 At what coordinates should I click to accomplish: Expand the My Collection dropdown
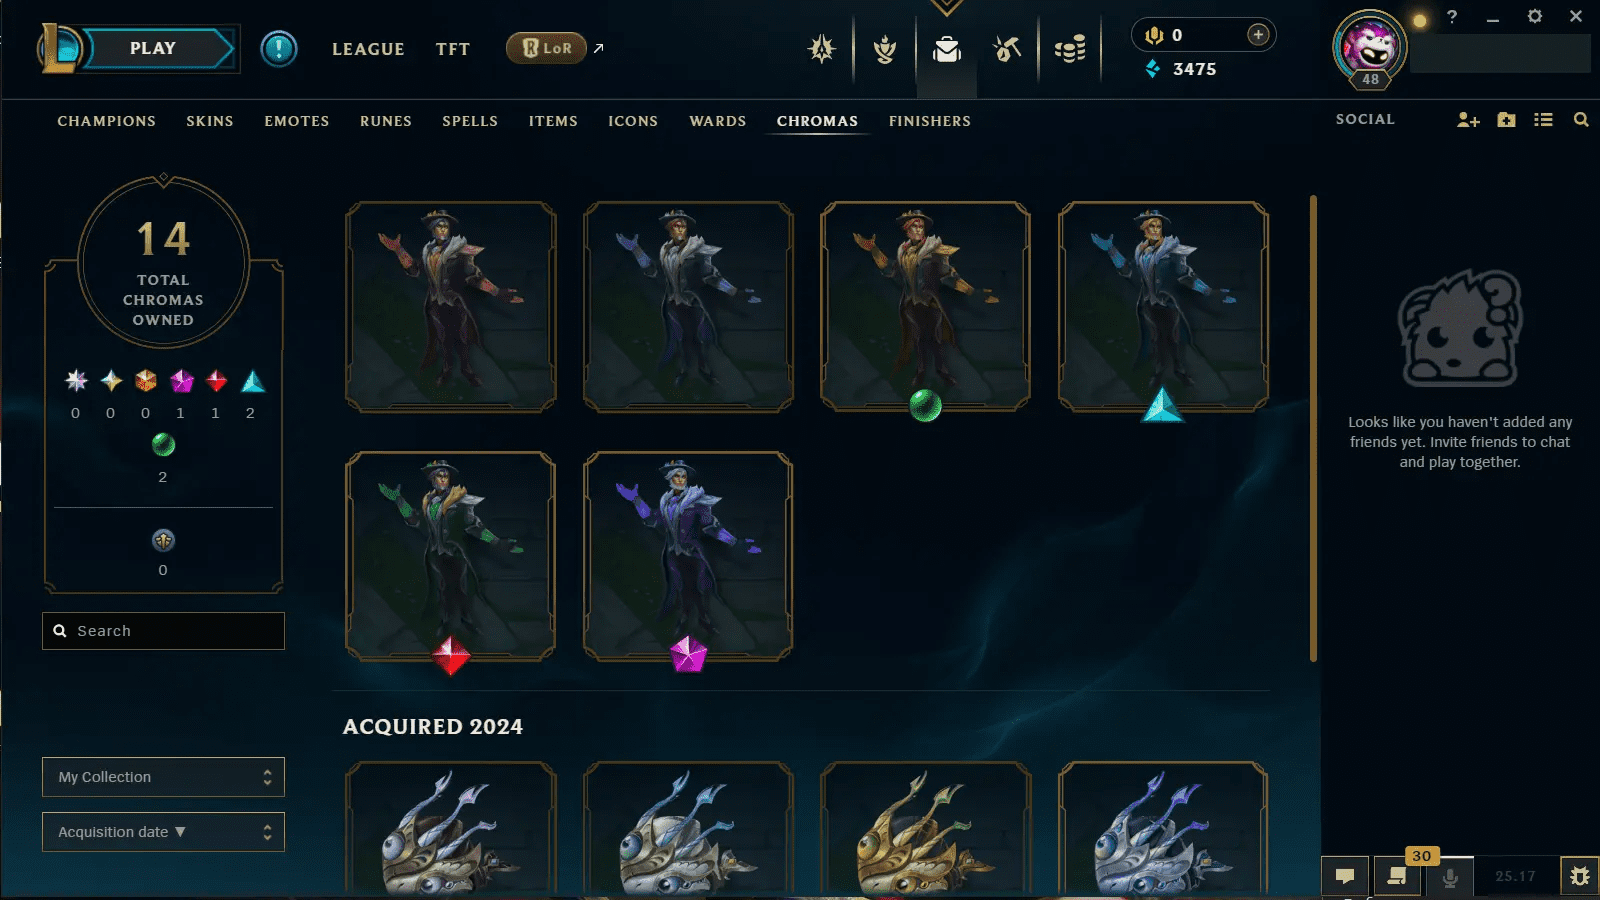click(163, 777)
